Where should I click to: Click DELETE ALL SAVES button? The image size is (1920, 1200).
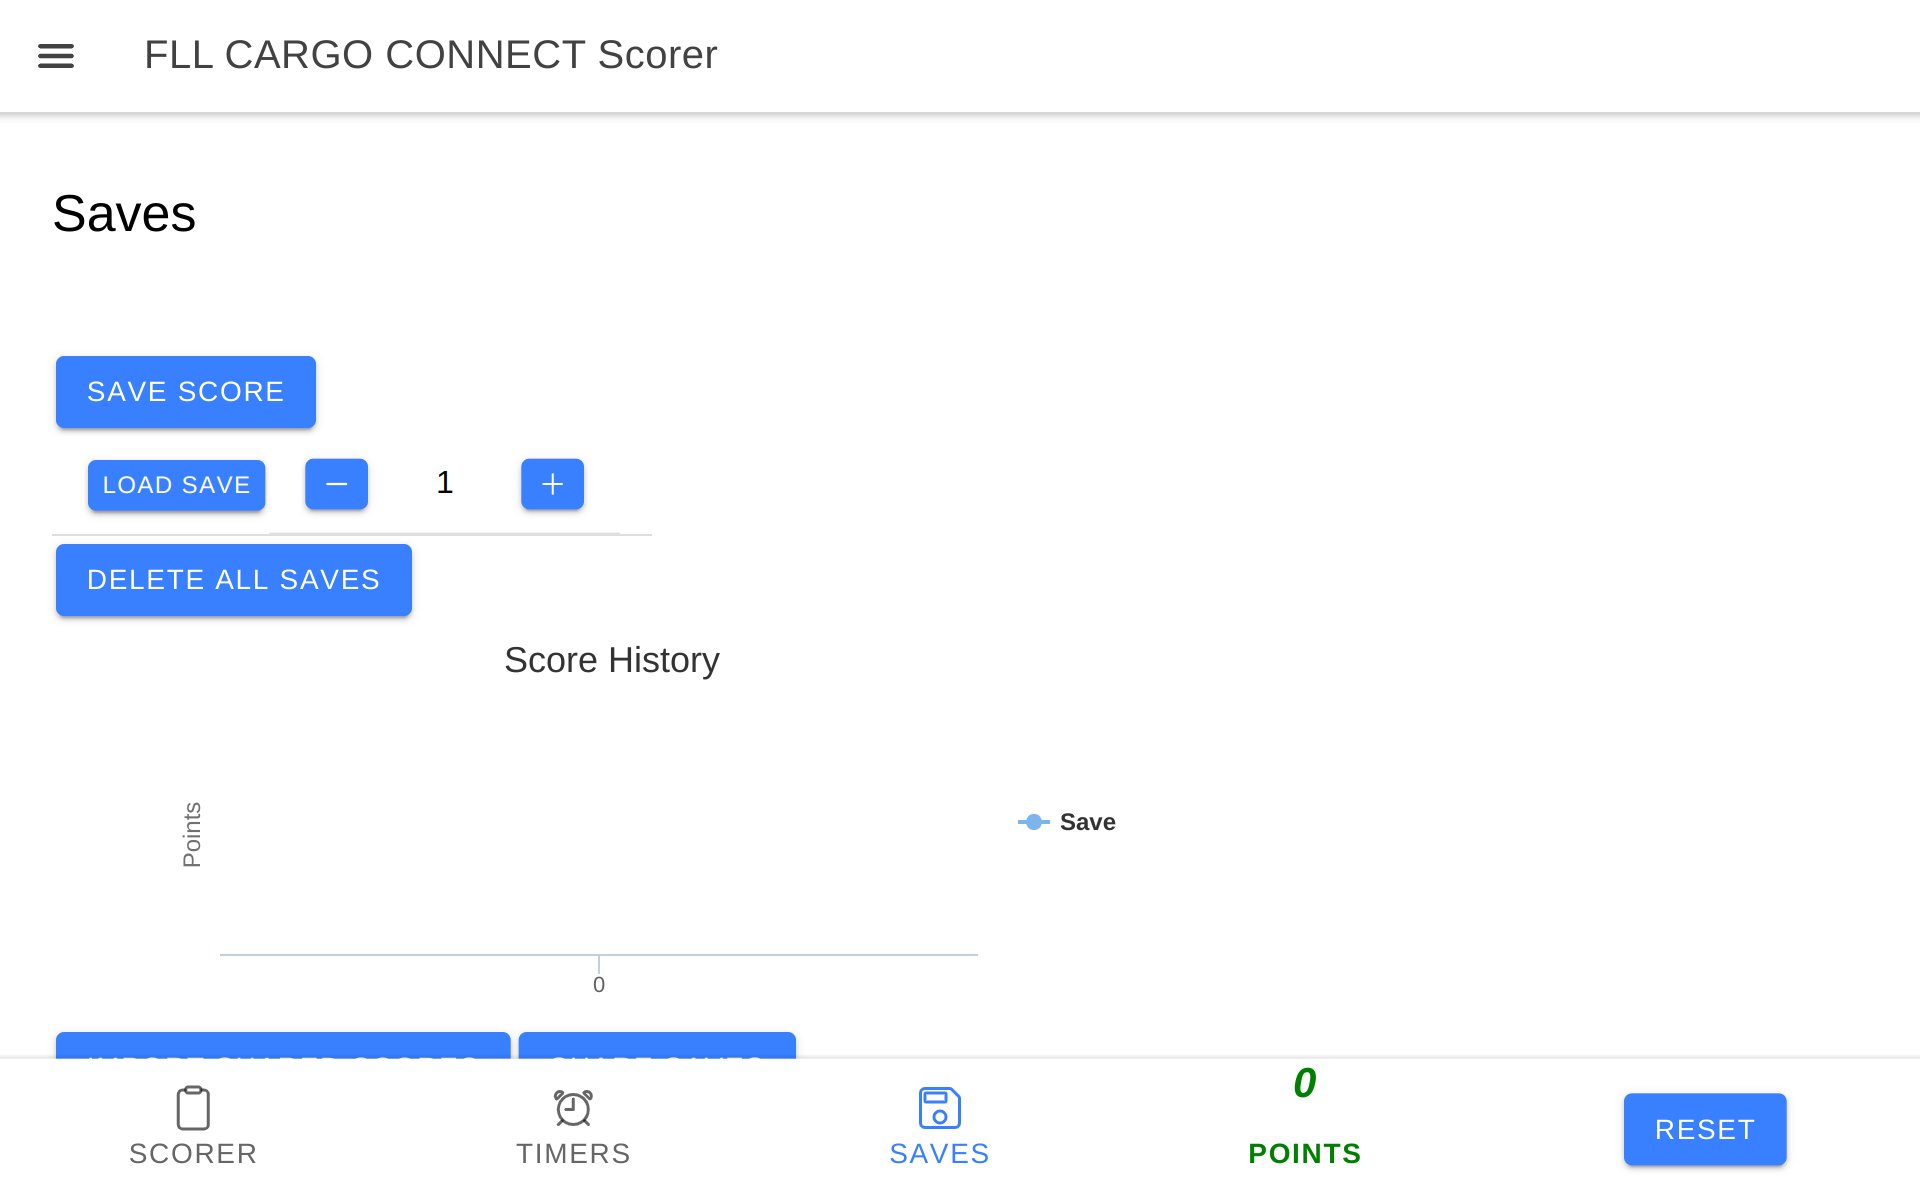click(x=233, y=580)
